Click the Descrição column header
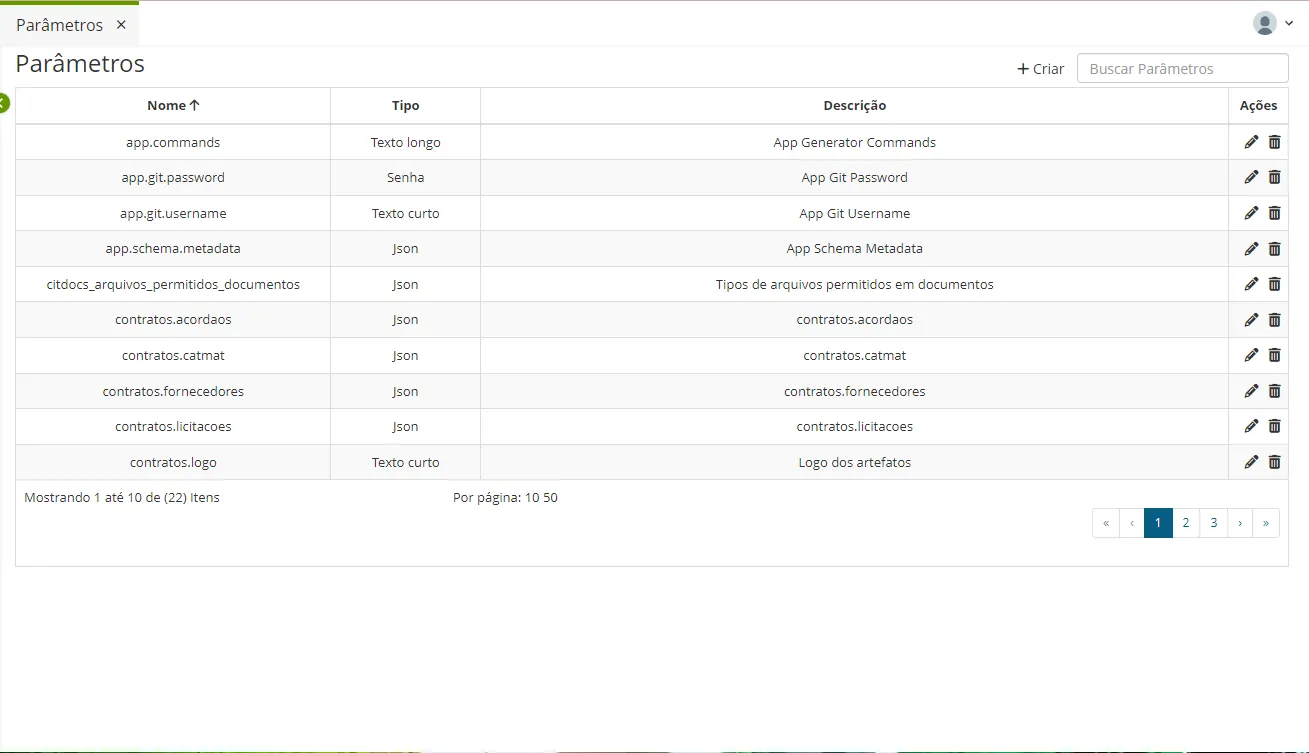Screen dimensions: 1309x753 click(x=854, y=105)
